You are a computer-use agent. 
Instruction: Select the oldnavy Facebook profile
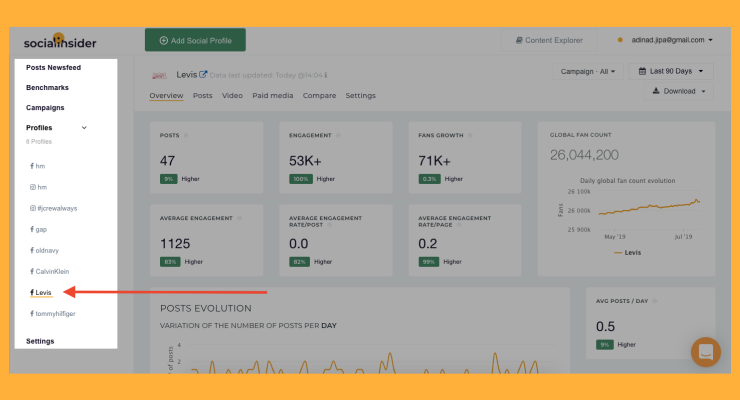click(44, 250)
